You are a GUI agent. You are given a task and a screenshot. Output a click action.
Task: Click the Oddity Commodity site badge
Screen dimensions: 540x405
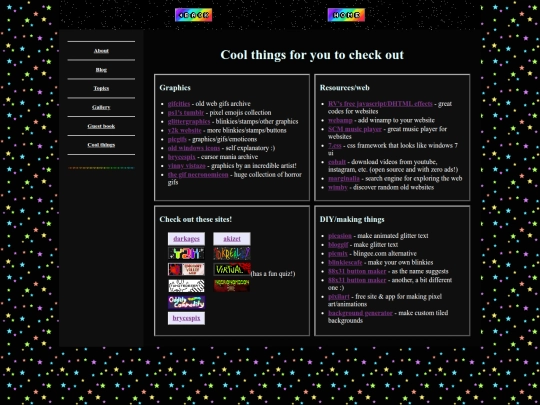point(186,302)
